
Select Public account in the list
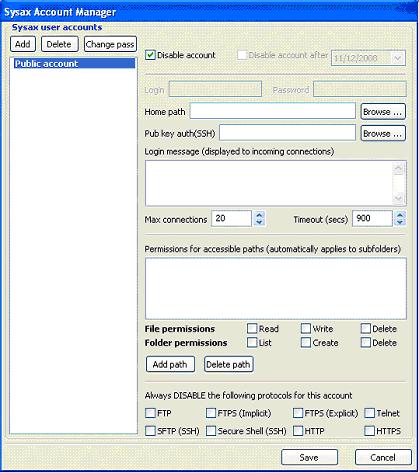click(74, 63)
